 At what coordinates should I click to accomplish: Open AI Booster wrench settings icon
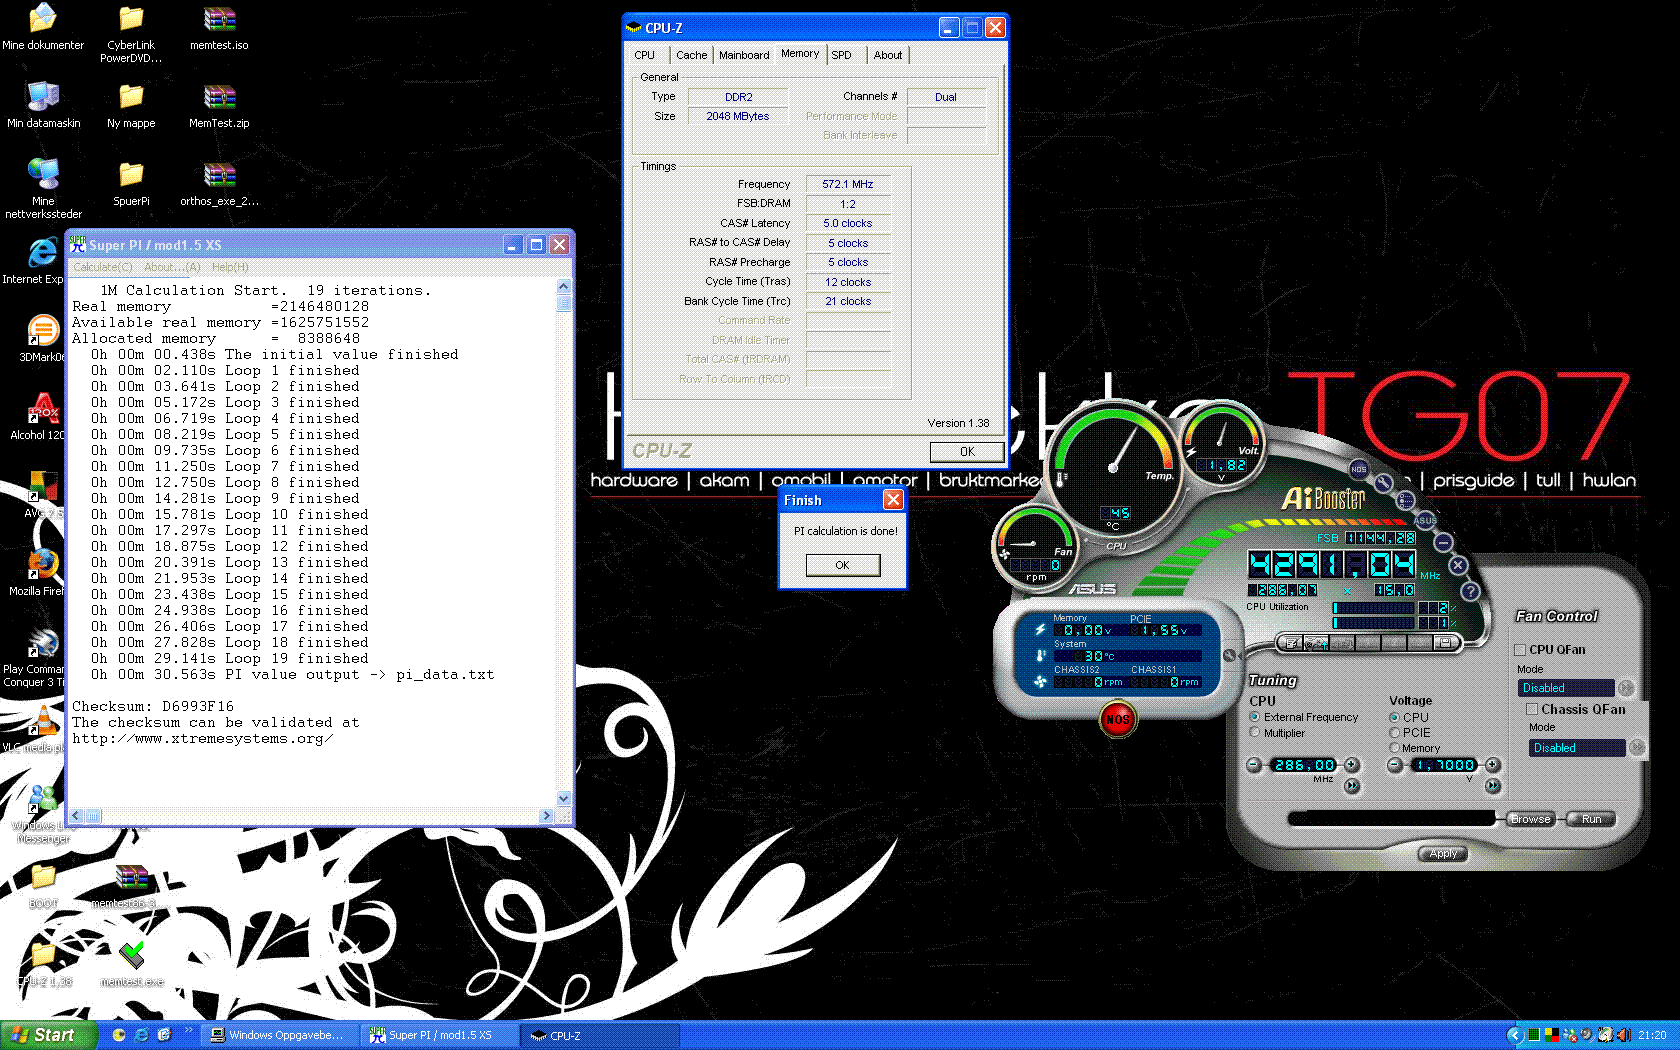[1383, 484]
